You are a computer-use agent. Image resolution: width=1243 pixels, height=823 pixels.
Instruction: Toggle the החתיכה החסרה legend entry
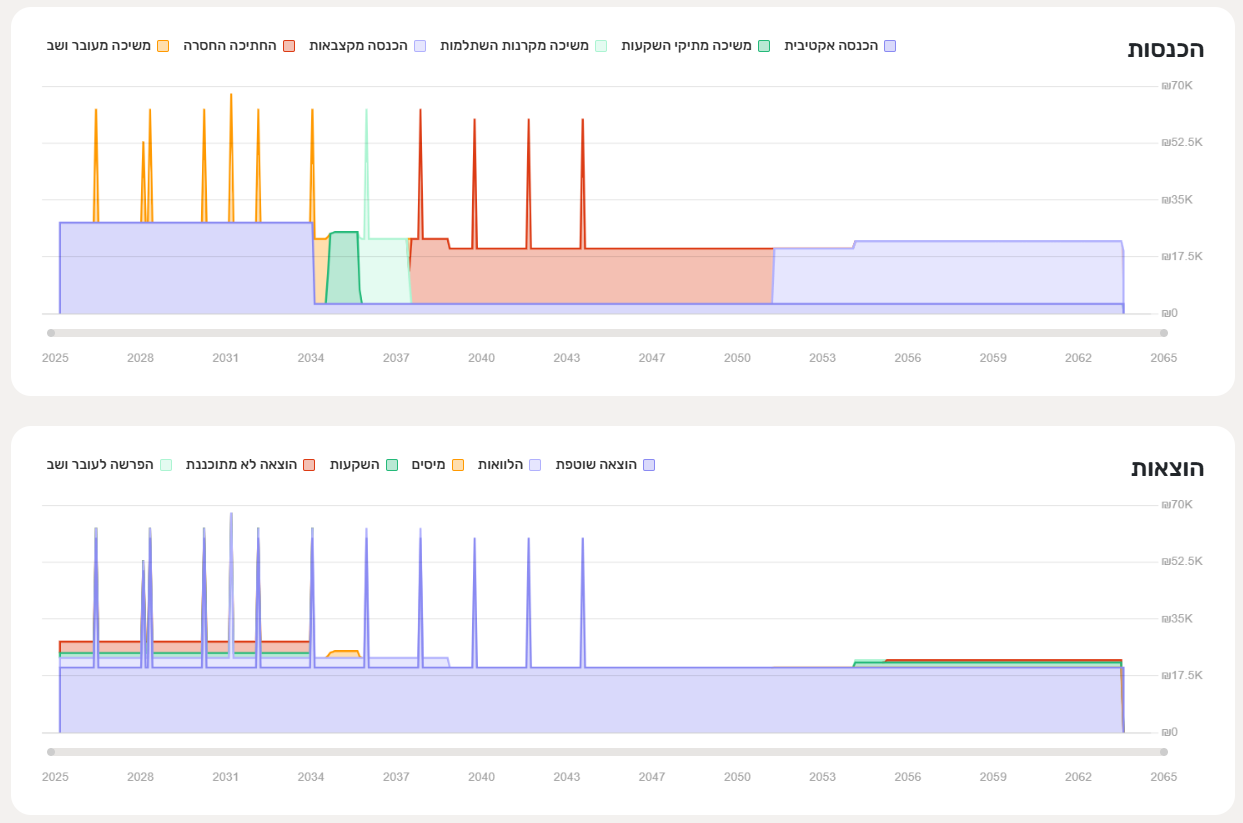point(289,46)
